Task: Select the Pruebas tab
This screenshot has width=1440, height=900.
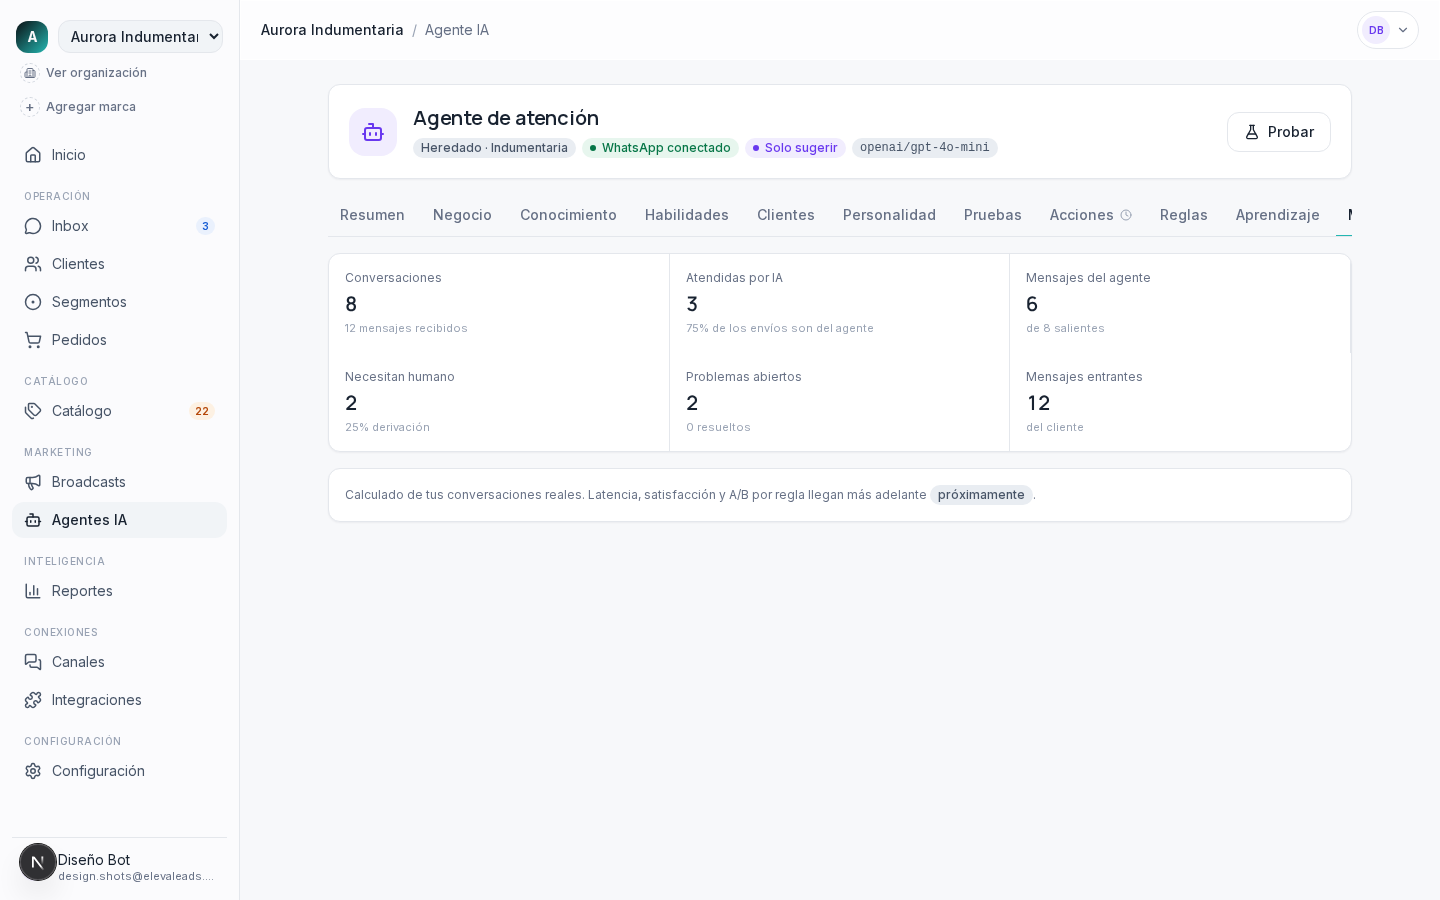Action: click(993, 215)
